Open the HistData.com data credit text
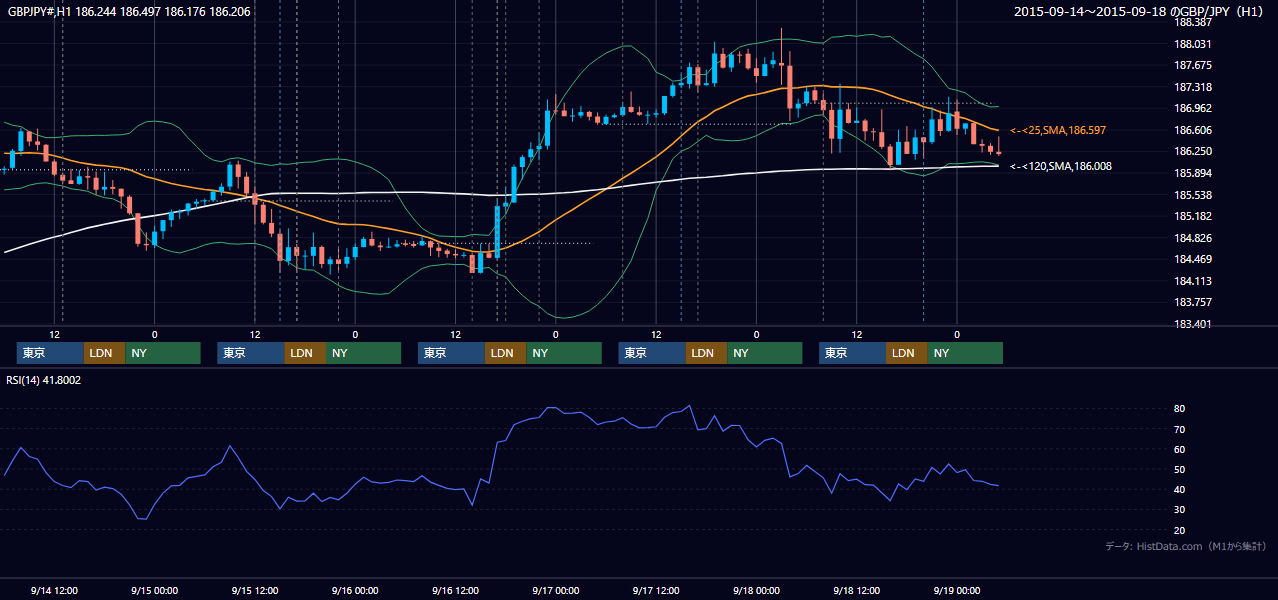Viewport: 1278px width, 600px height. 1185,546
